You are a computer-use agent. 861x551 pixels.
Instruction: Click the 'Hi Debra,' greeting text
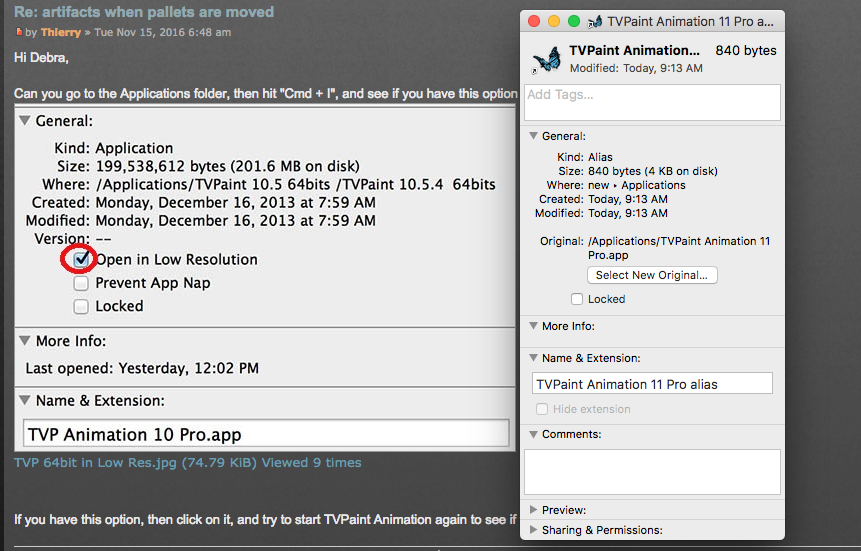pyautogui.click(x=41, y=58)
